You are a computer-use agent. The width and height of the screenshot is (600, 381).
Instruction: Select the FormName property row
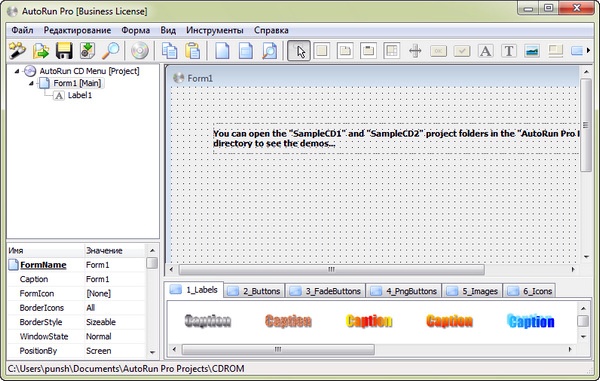point(77,265)
